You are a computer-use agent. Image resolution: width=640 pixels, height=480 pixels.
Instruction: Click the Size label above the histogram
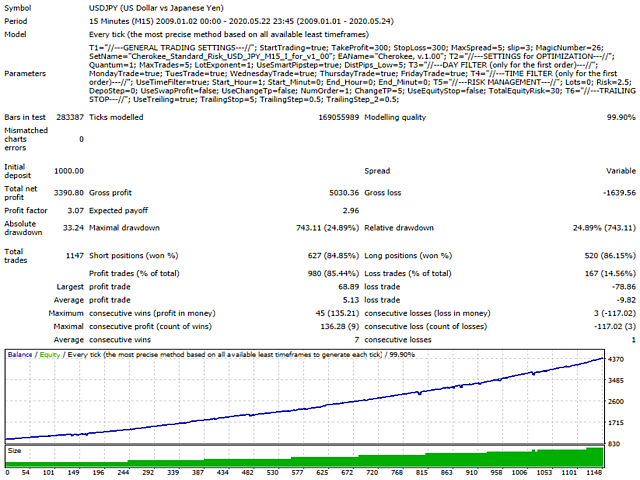(x=16, y=450)
